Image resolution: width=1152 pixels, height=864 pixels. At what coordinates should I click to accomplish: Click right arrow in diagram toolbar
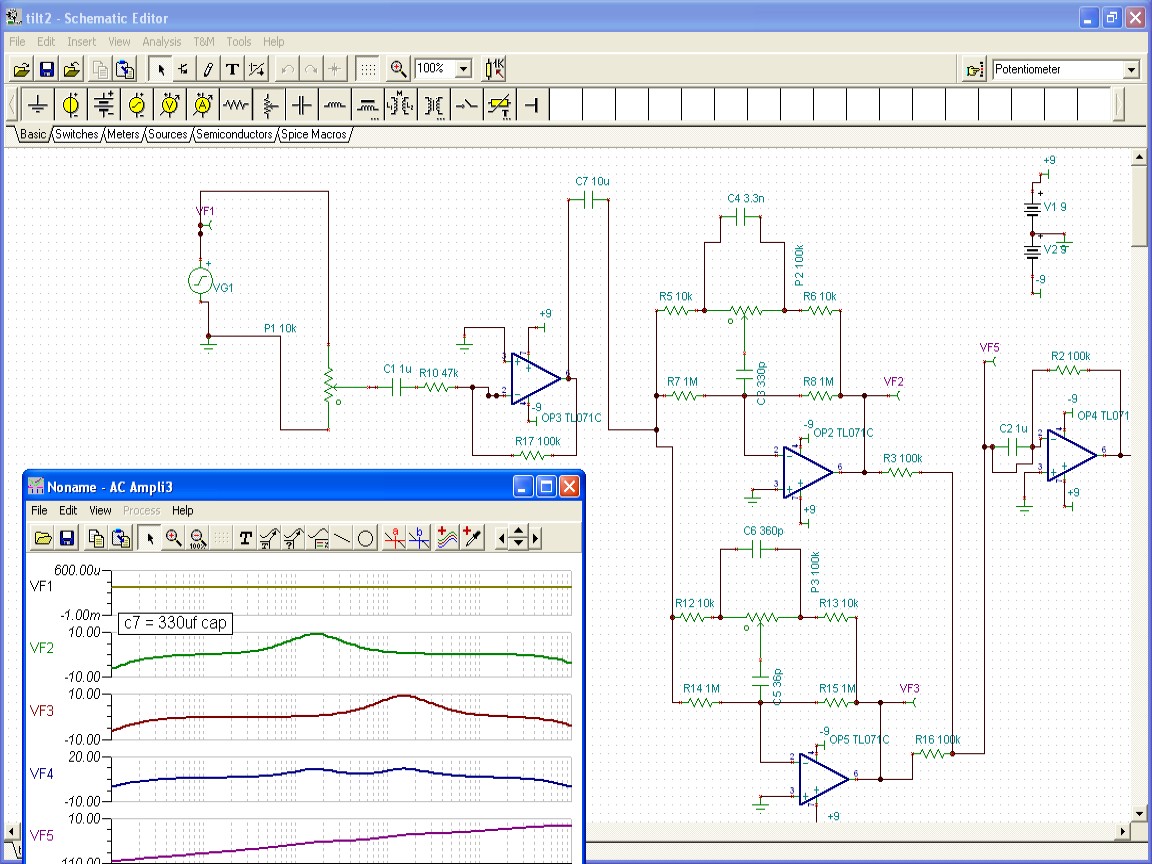[536, 539]
